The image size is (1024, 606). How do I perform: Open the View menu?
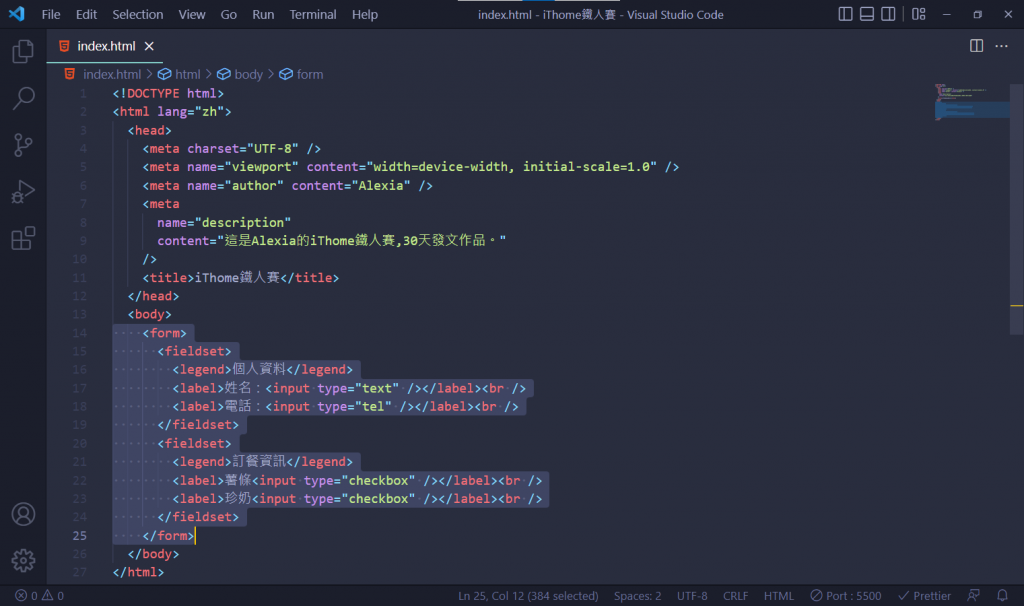click(x=192, y=14)
